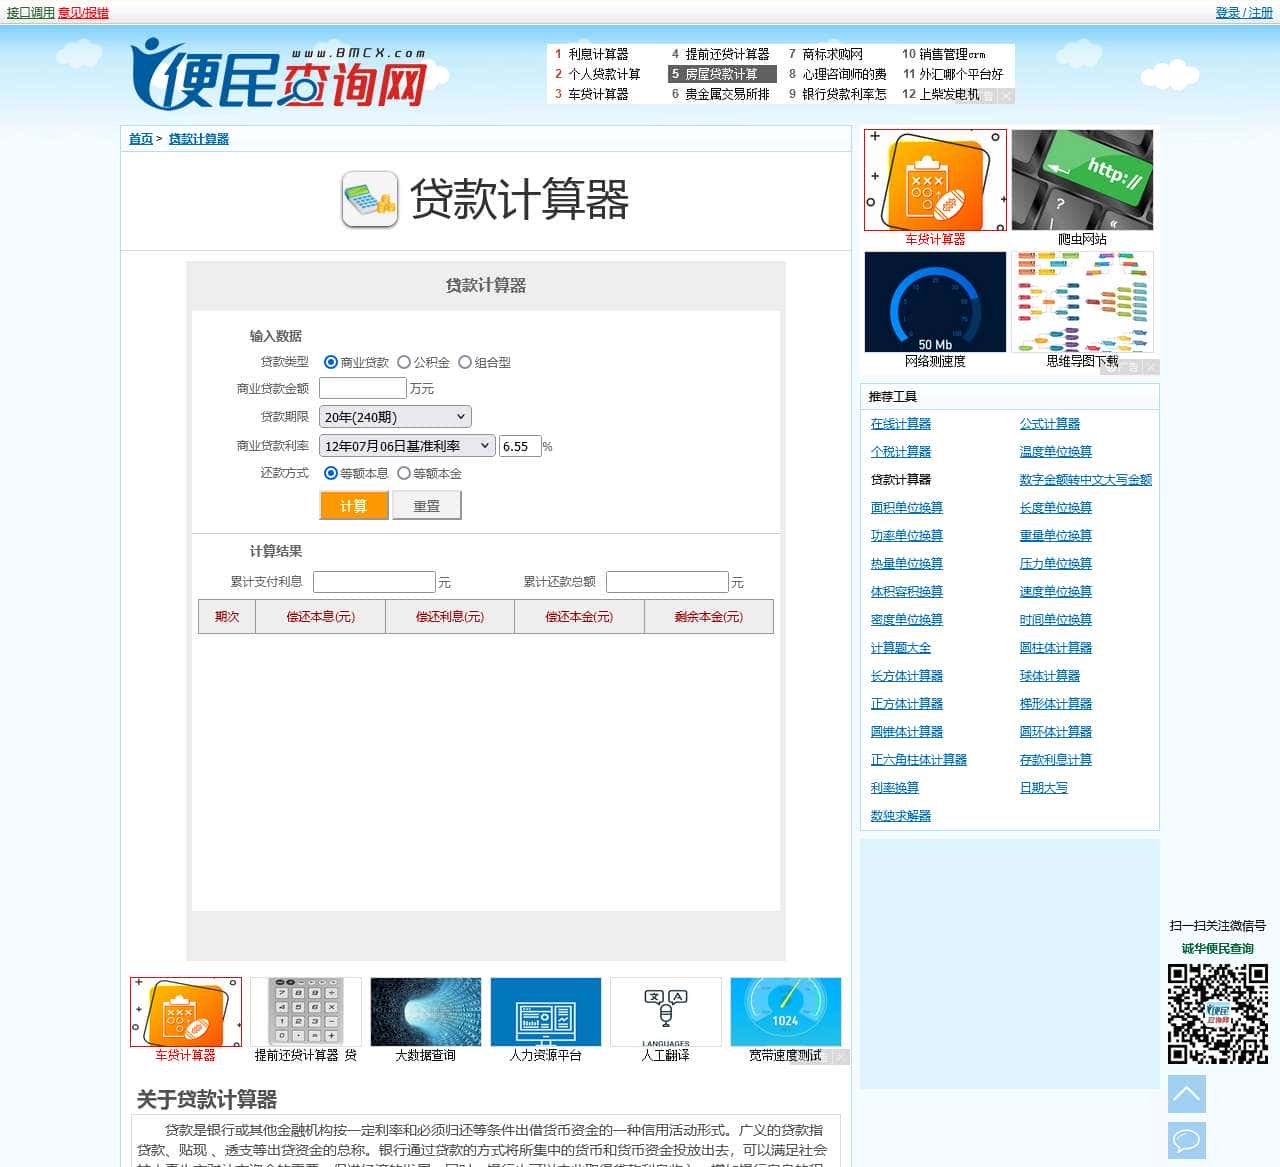Open 销售管理crm in the top ad list
This screenshot has width=1280, height=1167.
(x=952, y=54)
